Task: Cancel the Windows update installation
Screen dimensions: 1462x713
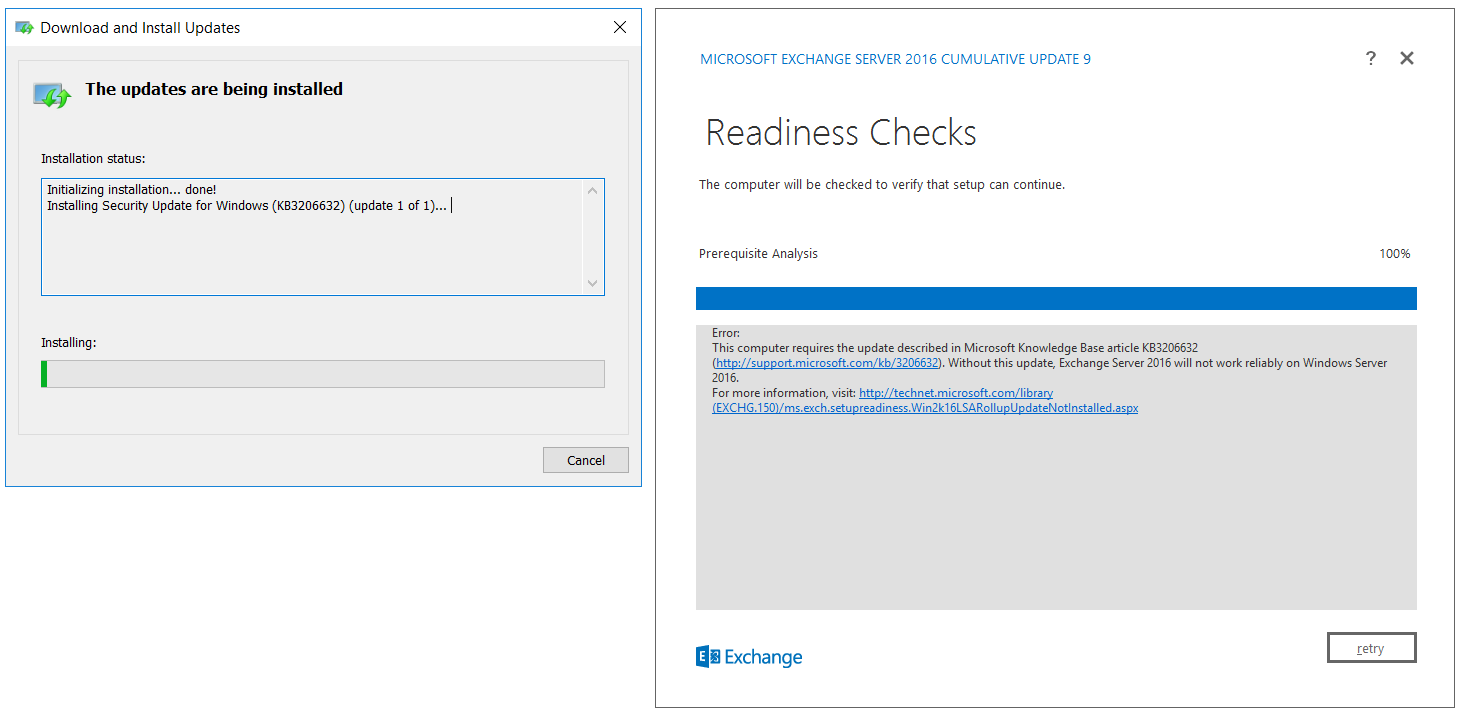Action: pyautogui.click(x=586, y=460)
